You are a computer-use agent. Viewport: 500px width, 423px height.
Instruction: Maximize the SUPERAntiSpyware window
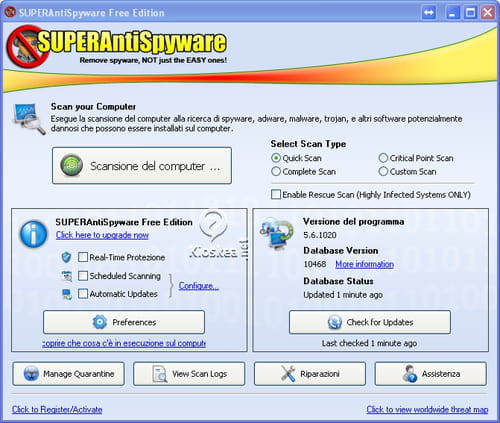pos(470,13)
